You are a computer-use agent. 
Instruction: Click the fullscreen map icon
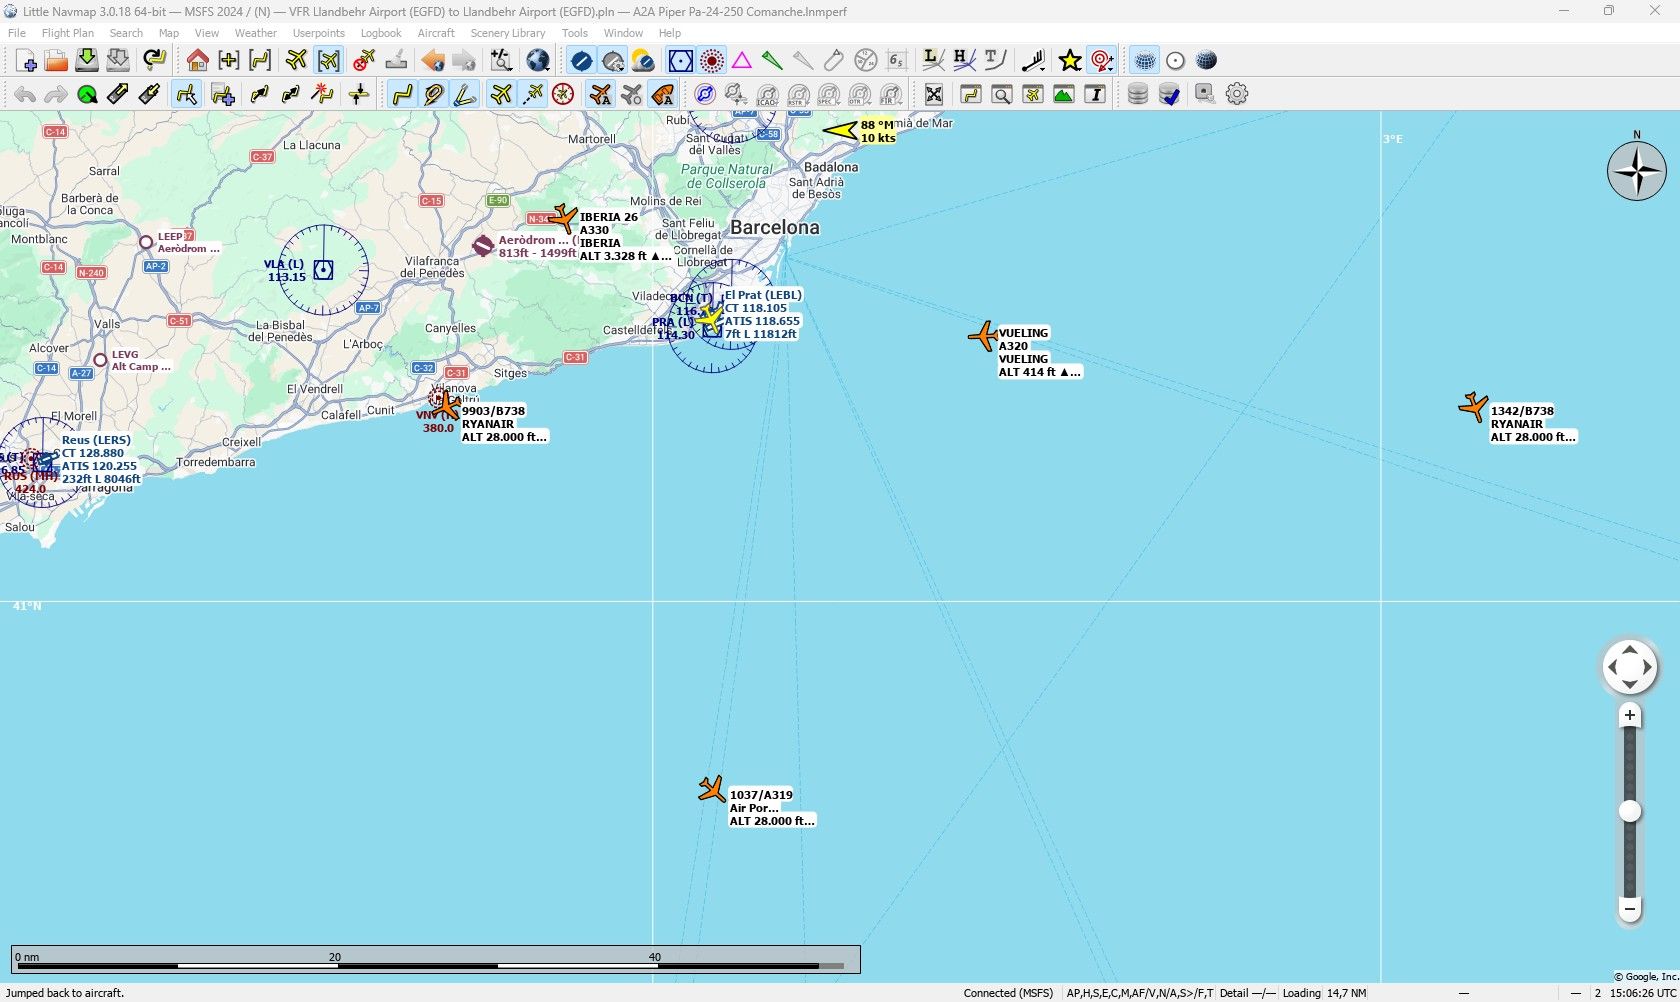pos(934,95)
